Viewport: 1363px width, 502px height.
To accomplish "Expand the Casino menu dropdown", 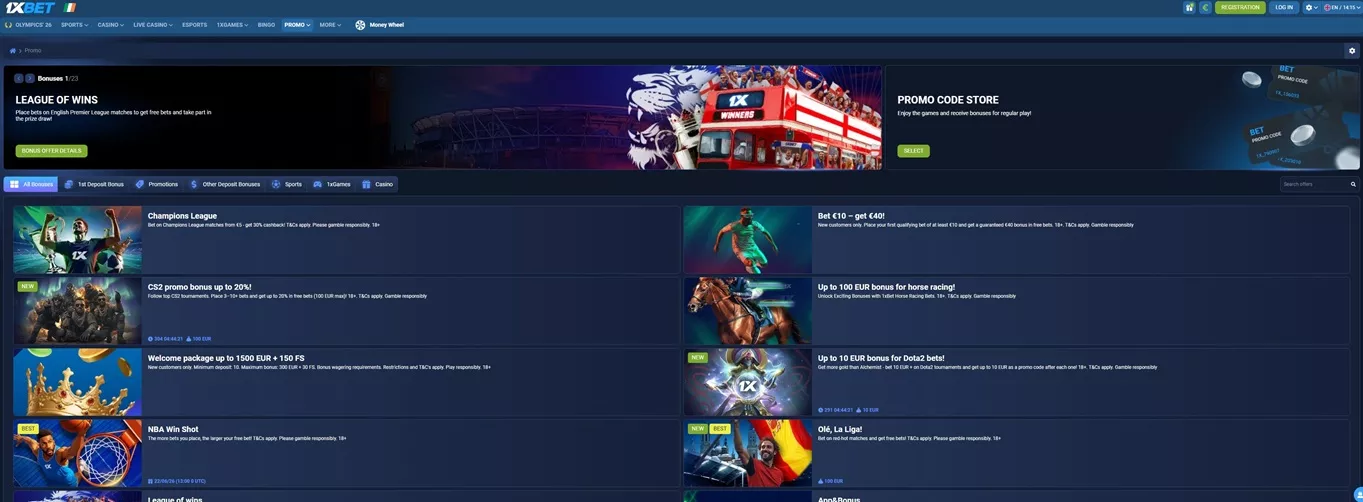I will tap(110, 25).
